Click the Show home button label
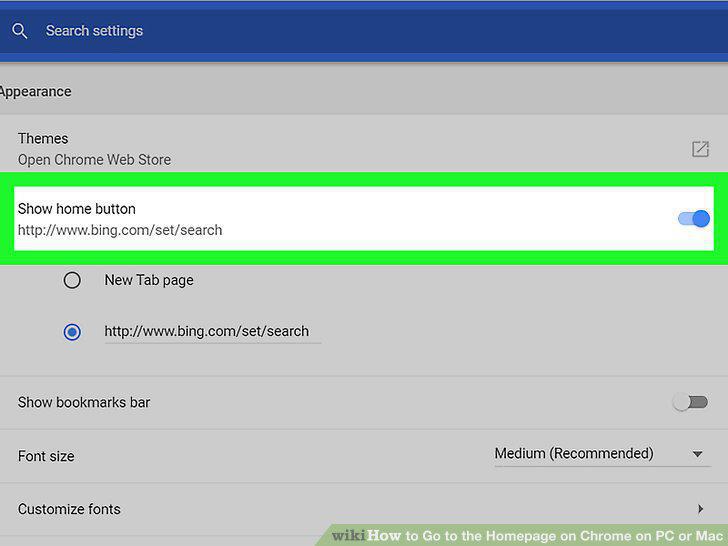The image size is (728, 546). click(x=77, y=209)
